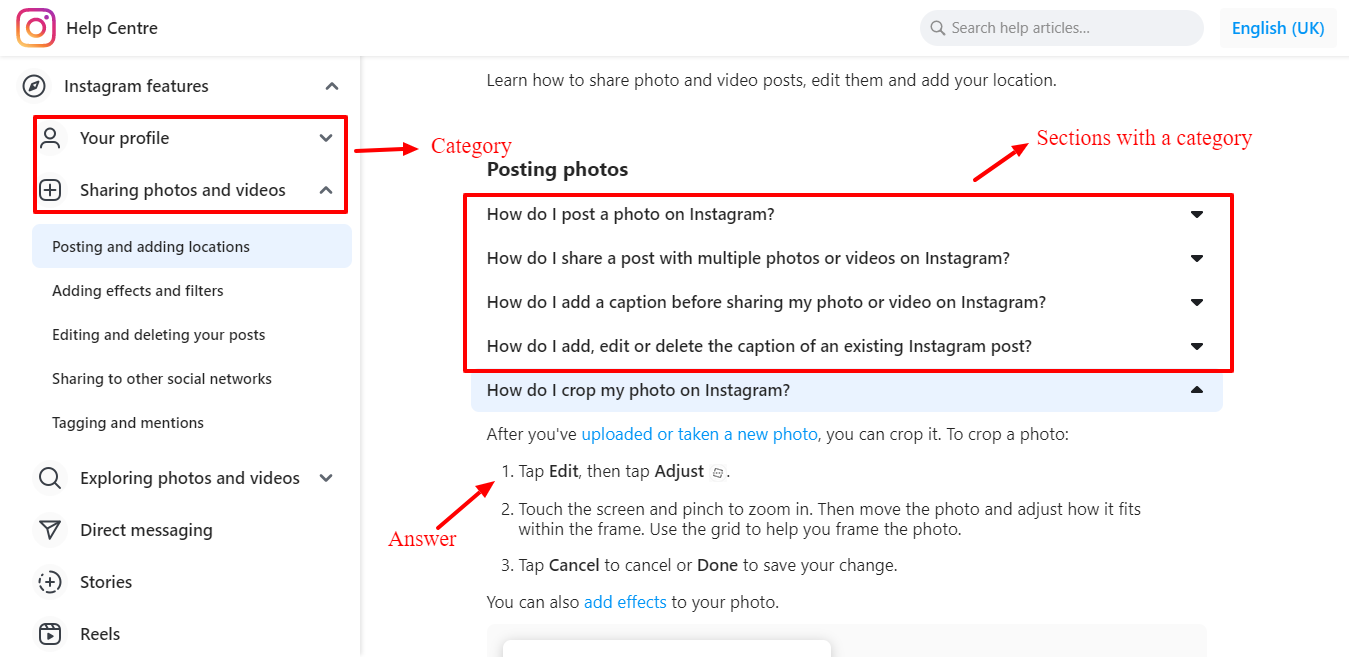Expand the Exploring photos and videos category
Screen dimensions: 1349x657
325,478
